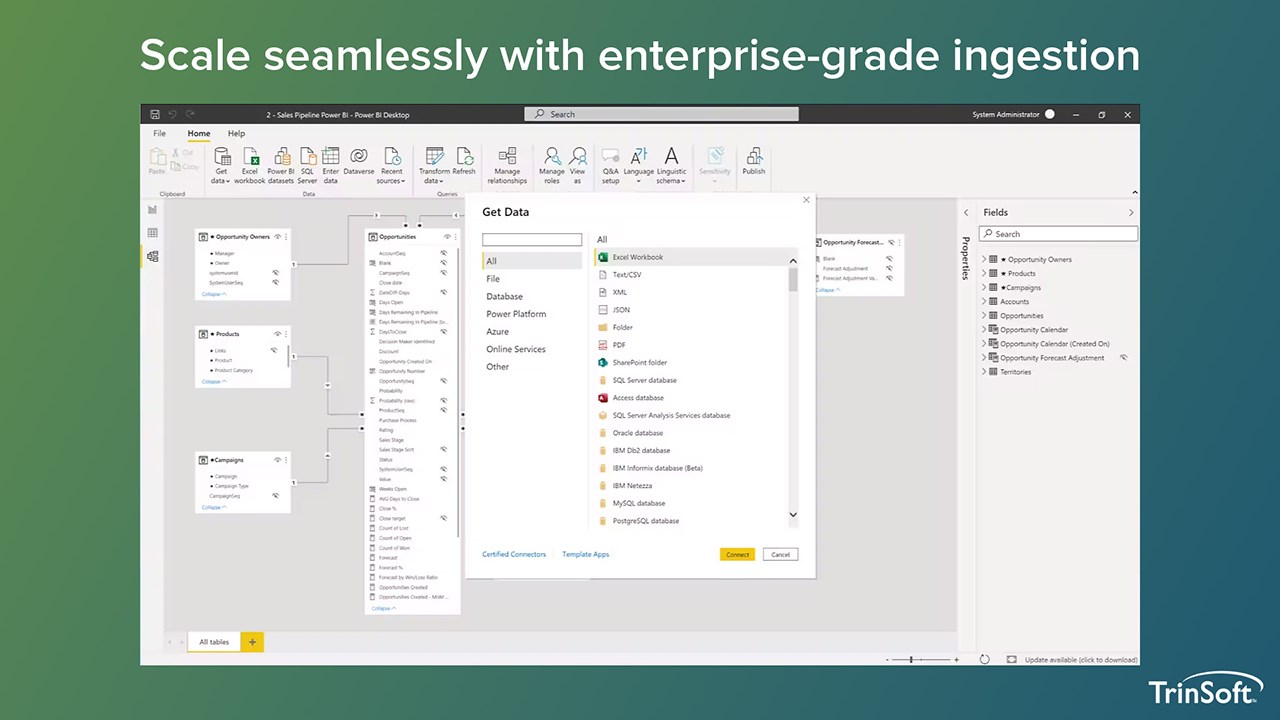1280x720 pixels.
Task: Toggle visibility of AccountSeq in Opportunities table
Action: (x=444, y=253)
